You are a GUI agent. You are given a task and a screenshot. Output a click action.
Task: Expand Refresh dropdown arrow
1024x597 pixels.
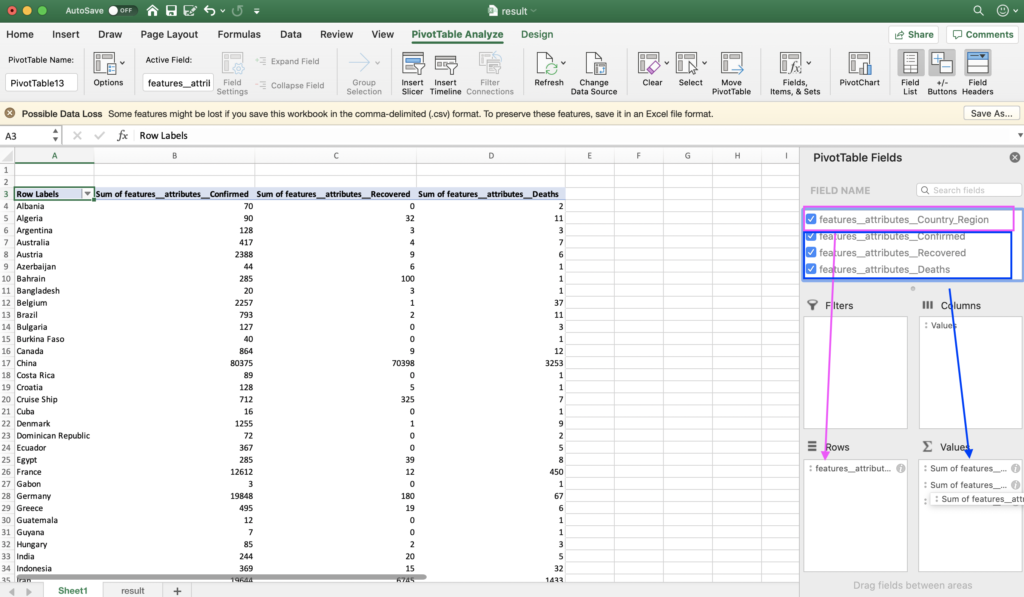tap(563, 63)
